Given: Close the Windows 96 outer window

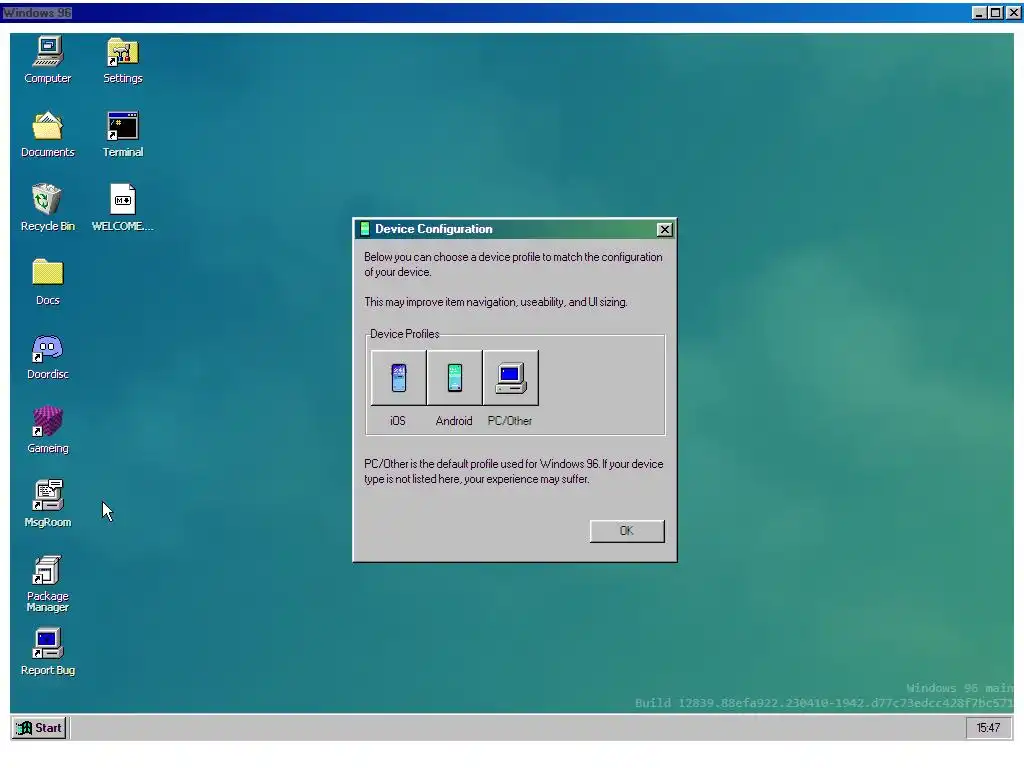Looking at the screenshot, I should point(1012,12).
